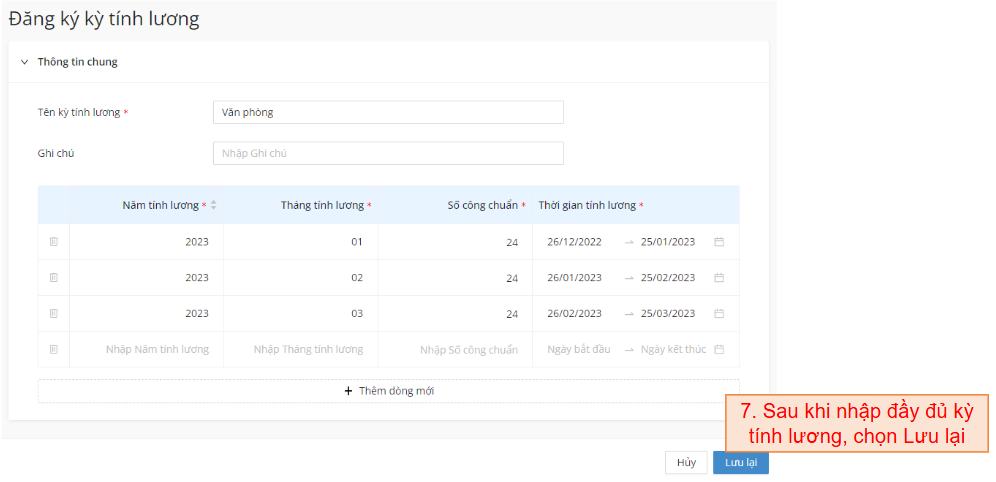996x482 pixels.
Task: Sort by Năm tính lương column arrows
Action: pyautogui.click(x=213, y=205)
